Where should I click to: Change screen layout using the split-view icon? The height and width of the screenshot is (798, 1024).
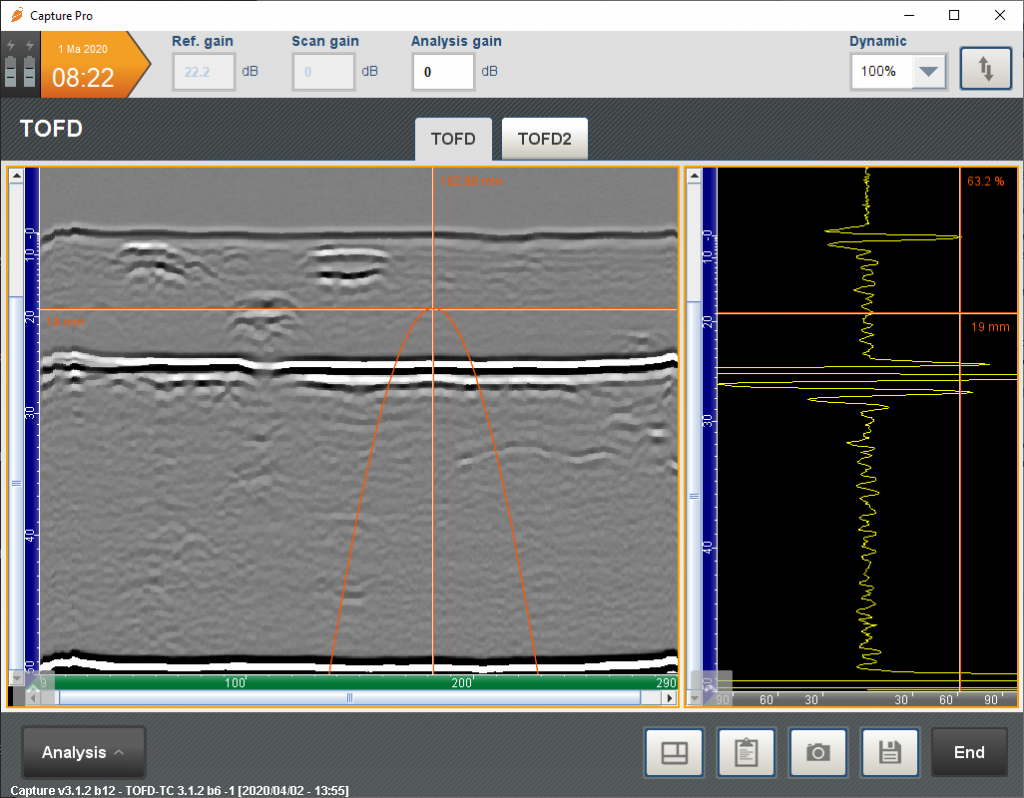pyautogui.click(x=674, y=752)
